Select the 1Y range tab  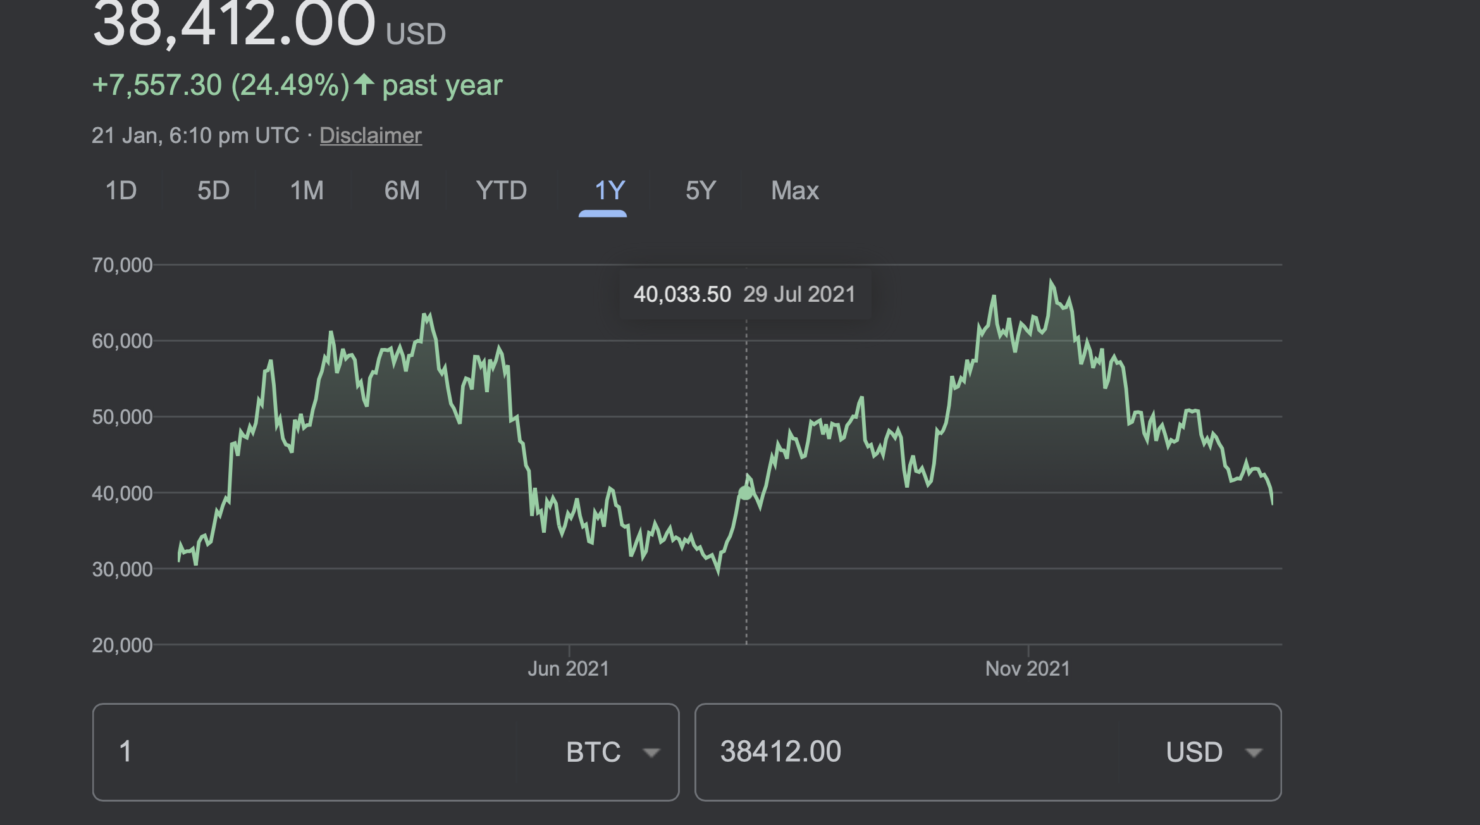[609, 190]
